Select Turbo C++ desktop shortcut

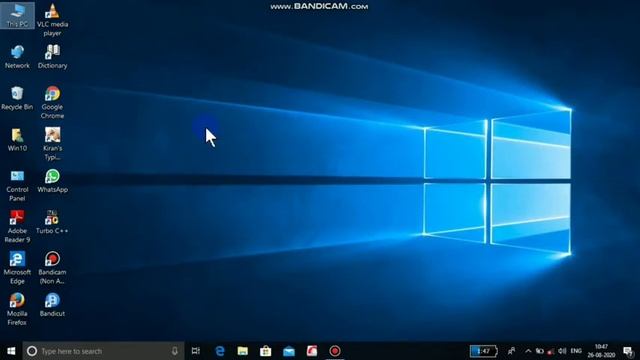tap(52, 222)
